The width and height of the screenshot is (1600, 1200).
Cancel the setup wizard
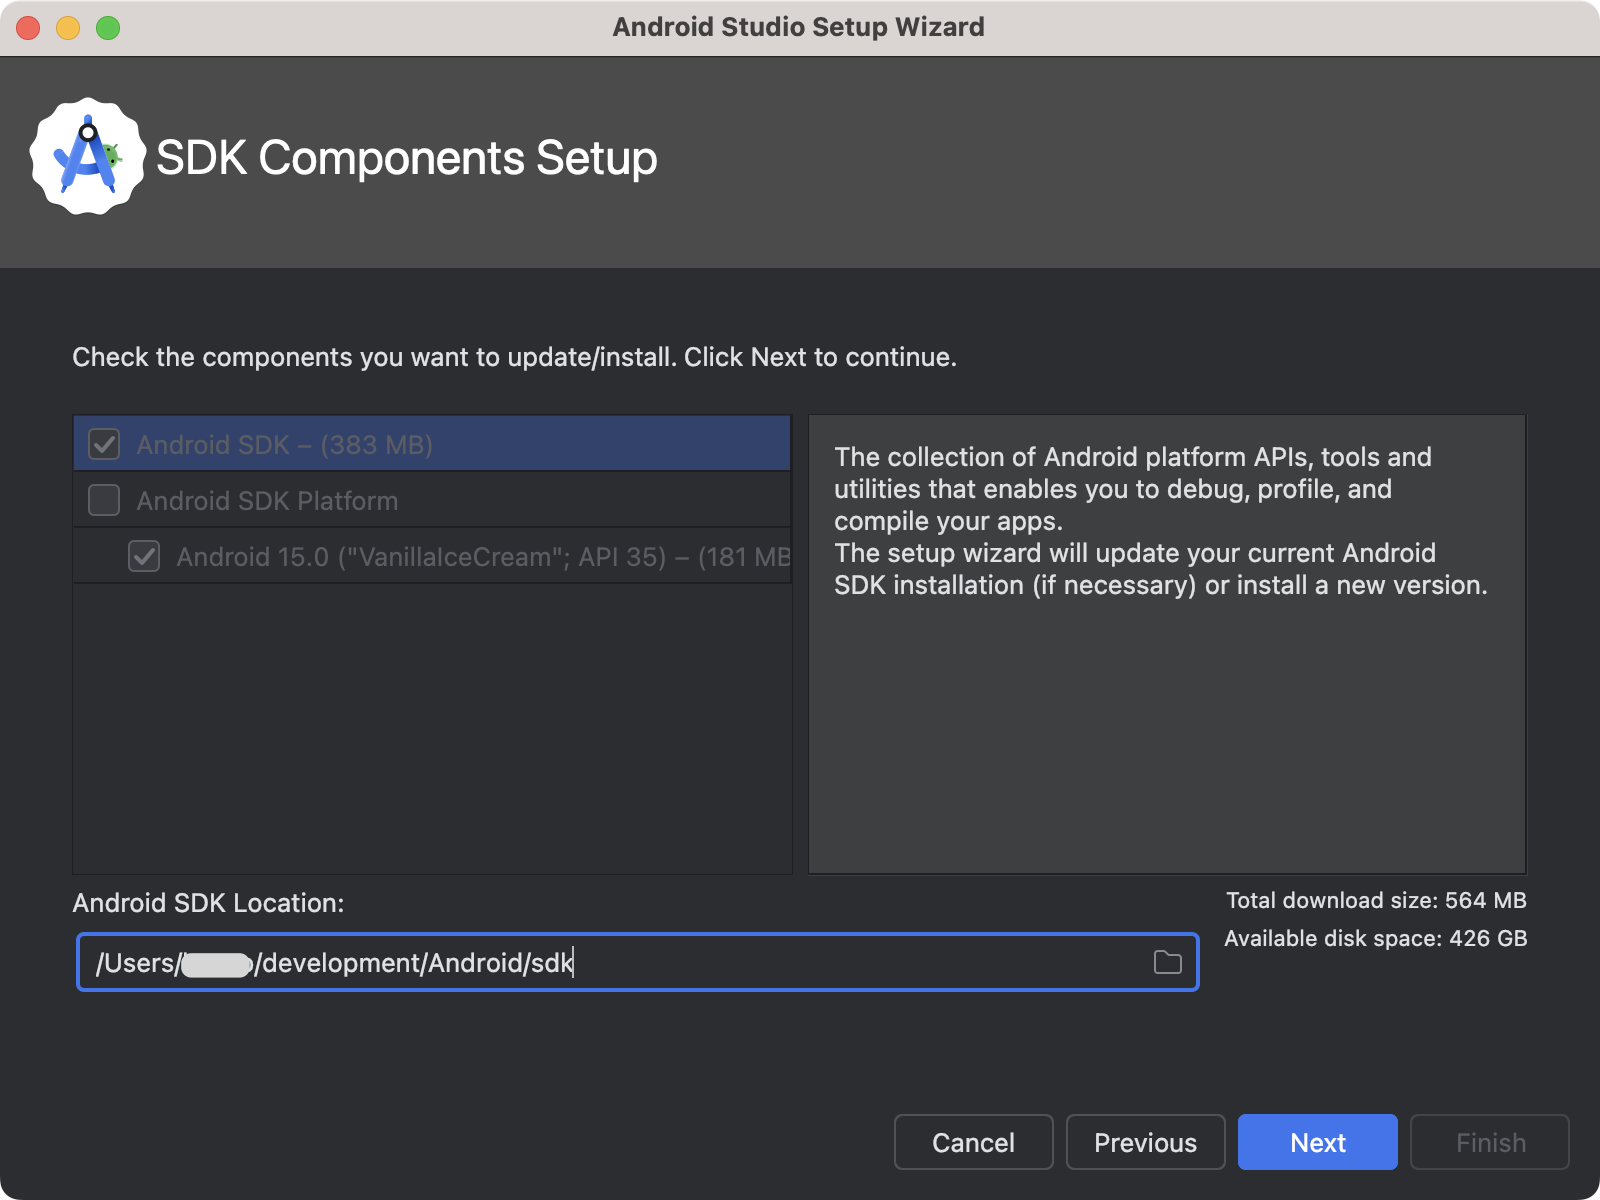(x=973, y=1142)
